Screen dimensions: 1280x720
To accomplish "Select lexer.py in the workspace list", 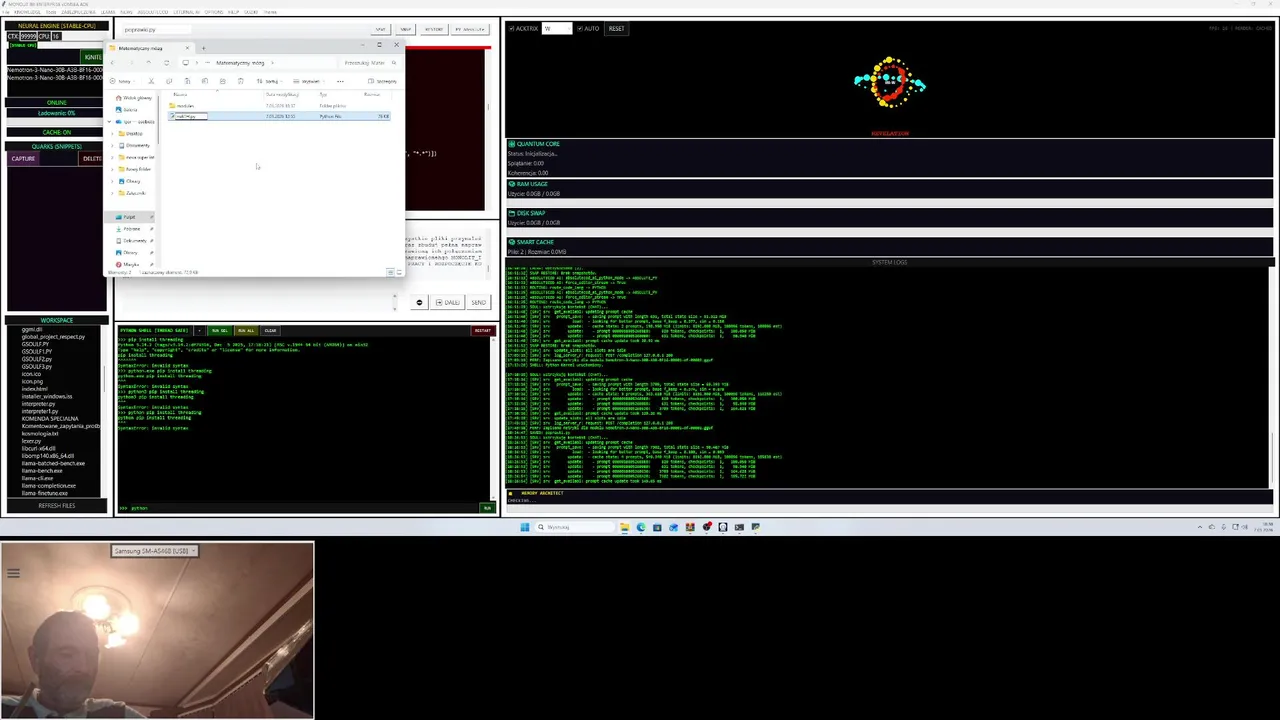I will pos(32,441).
